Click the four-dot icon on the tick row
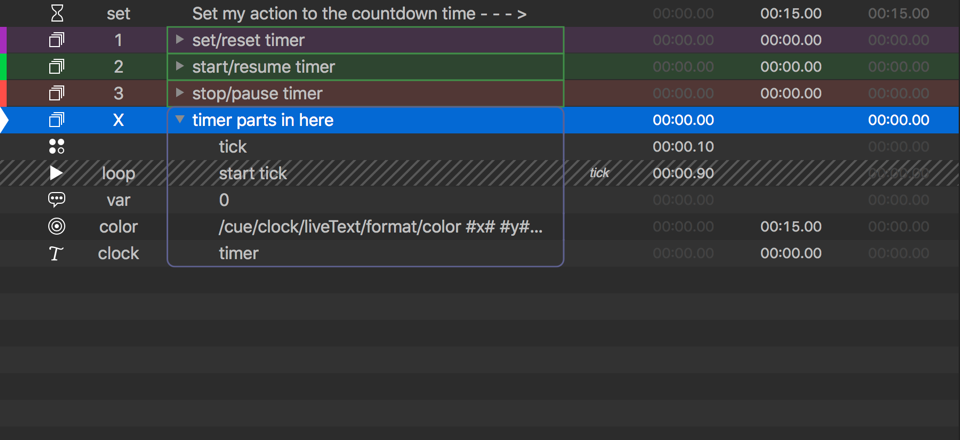 pos(57,147)
